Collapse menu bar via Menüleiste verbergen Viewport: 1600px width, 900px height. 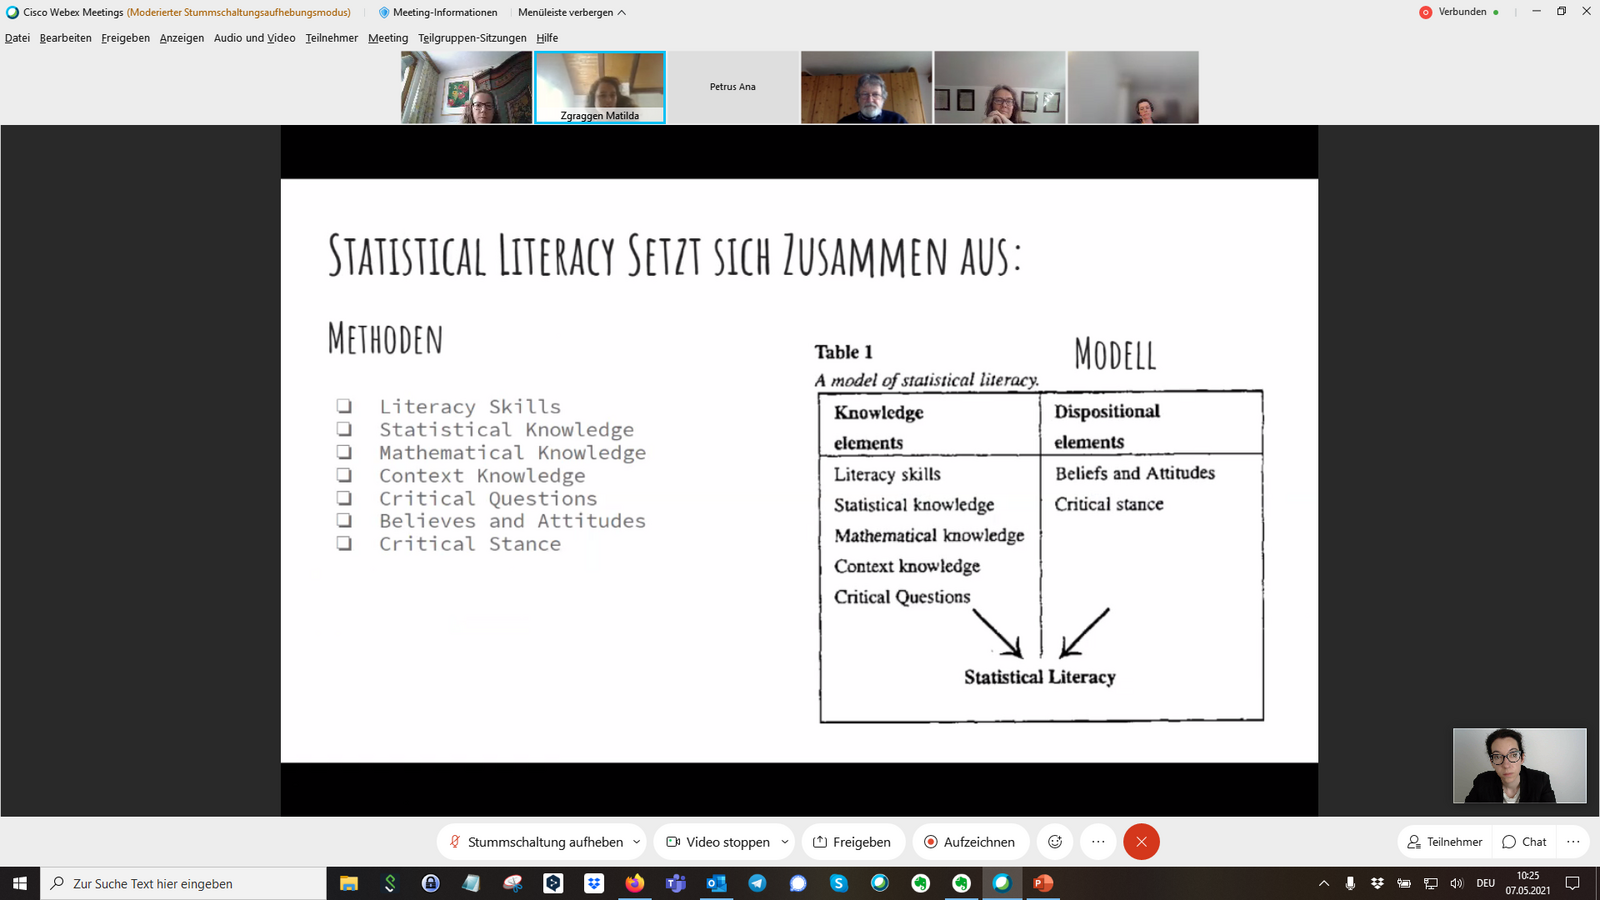click(x=572, y=13)
